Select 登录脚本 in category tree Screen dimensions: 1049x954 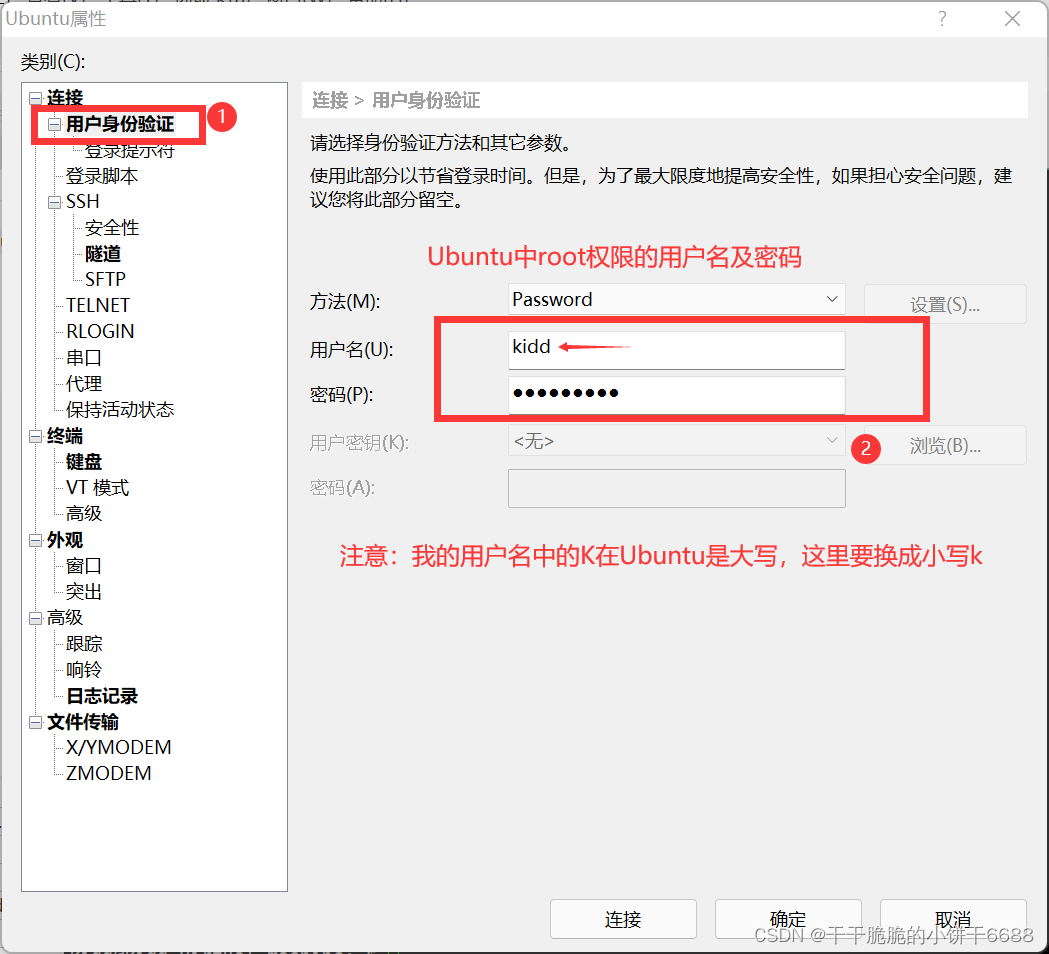pos(102,176)
